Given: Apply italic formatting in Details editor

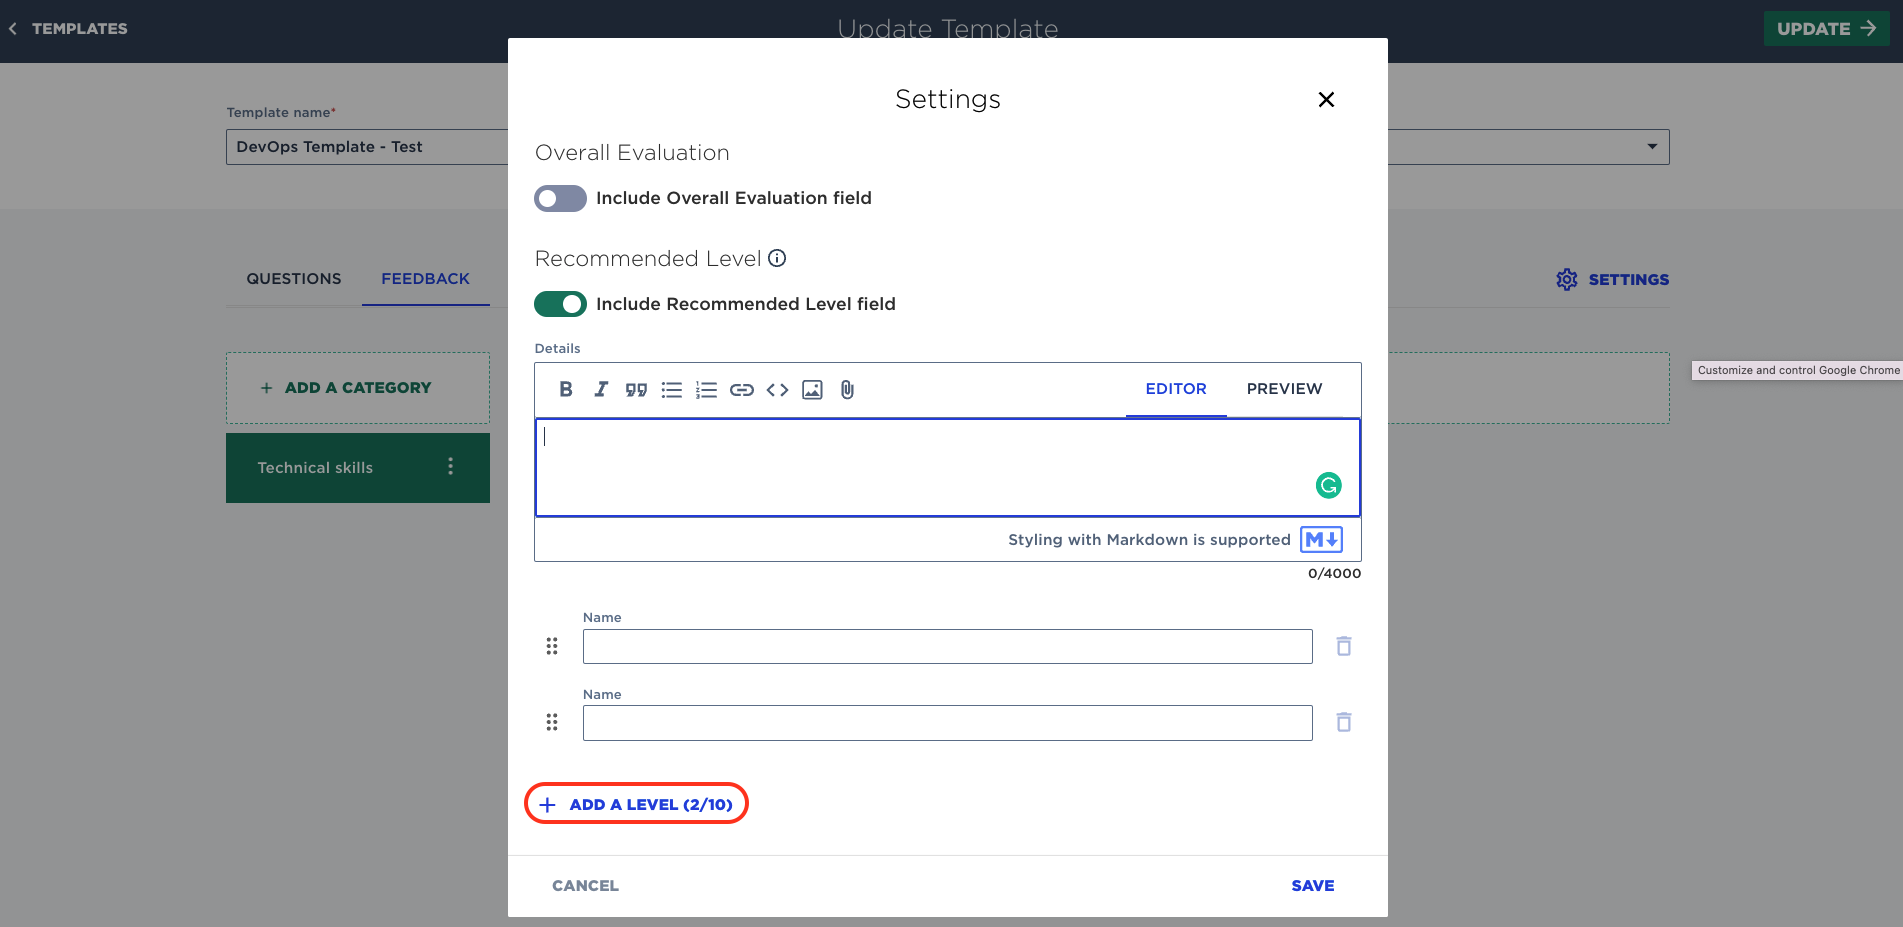Looking at the screenshot, I should (x=601, y=390).
